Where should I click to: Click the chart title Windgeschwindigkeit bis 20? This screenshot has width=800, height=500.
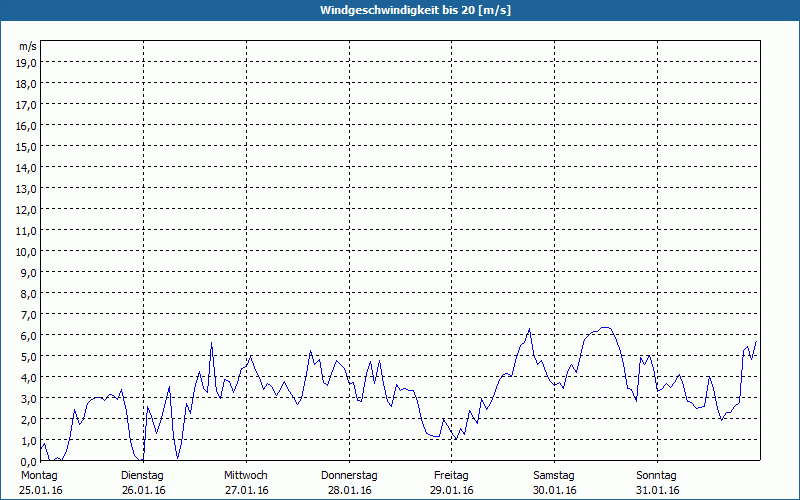400,10
